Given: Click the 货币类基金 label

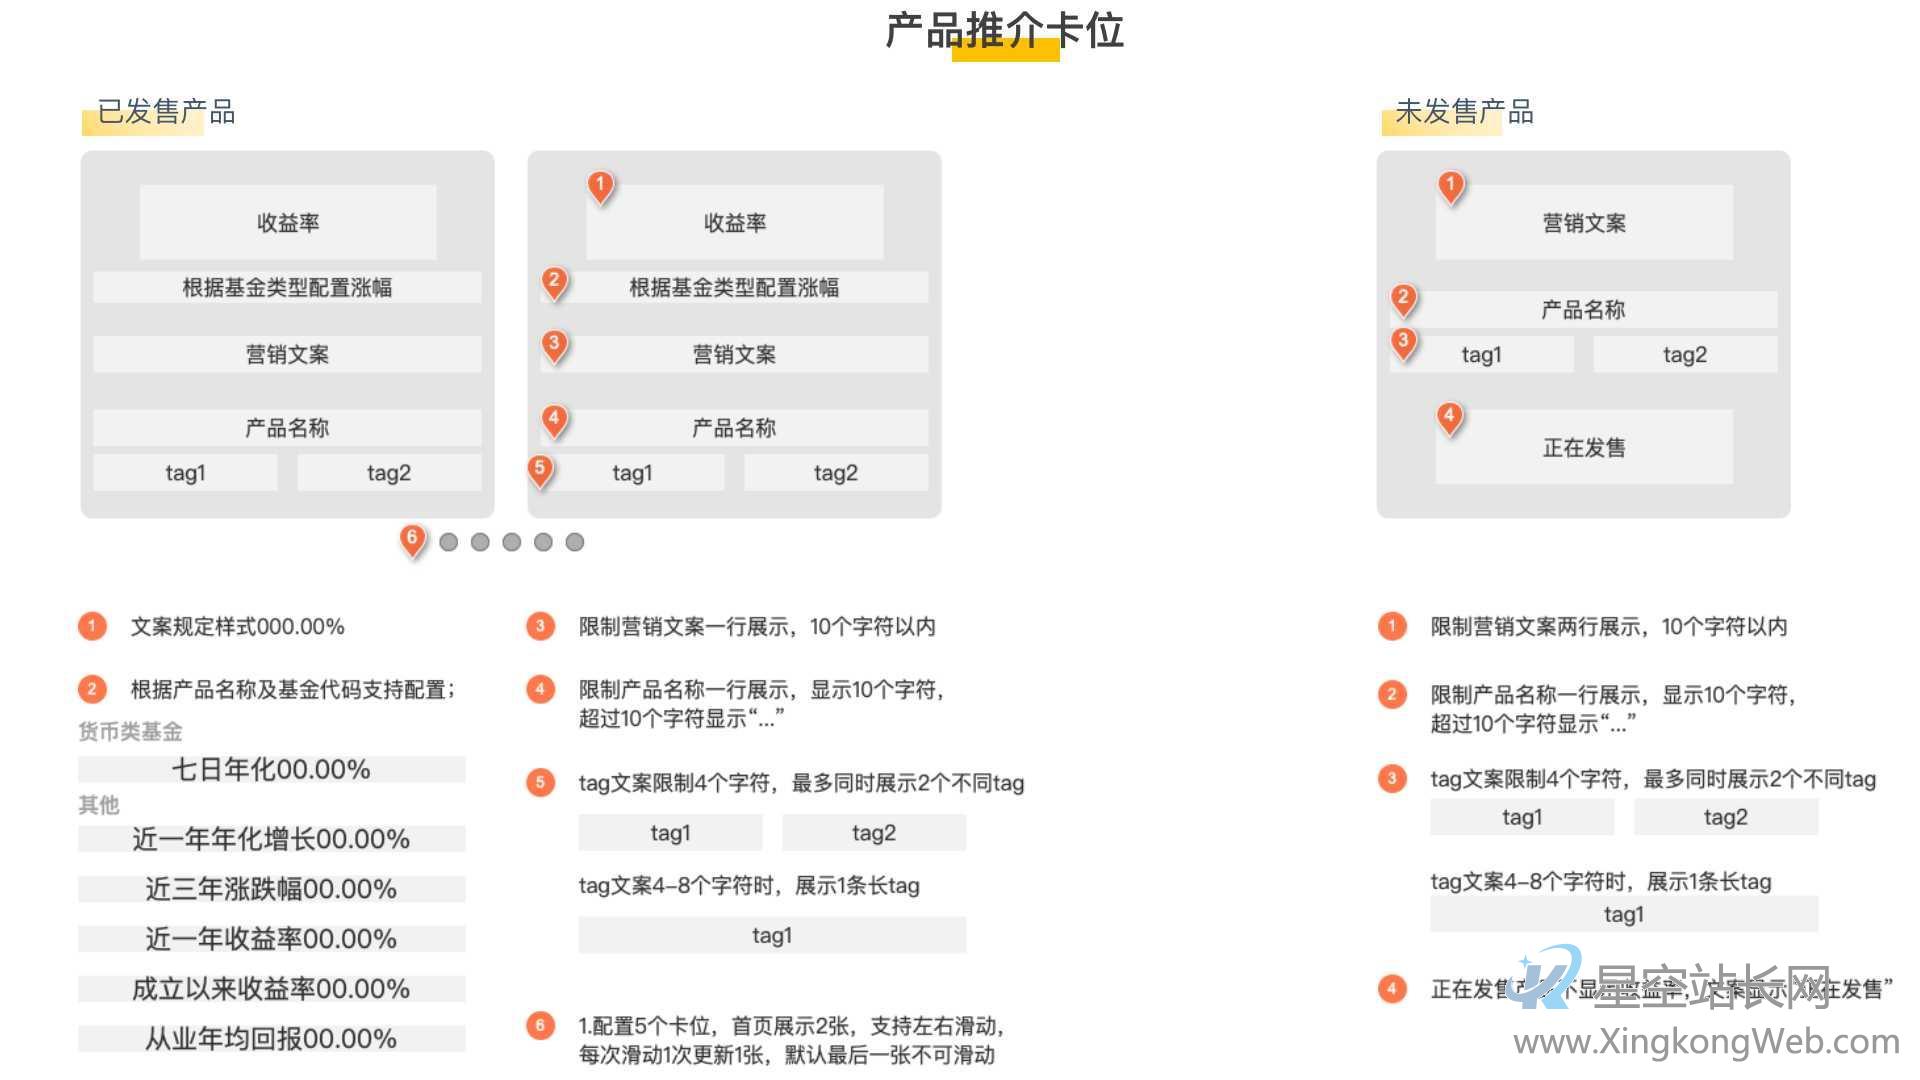Looking at the screenshot, I should (x=131, y=732).
